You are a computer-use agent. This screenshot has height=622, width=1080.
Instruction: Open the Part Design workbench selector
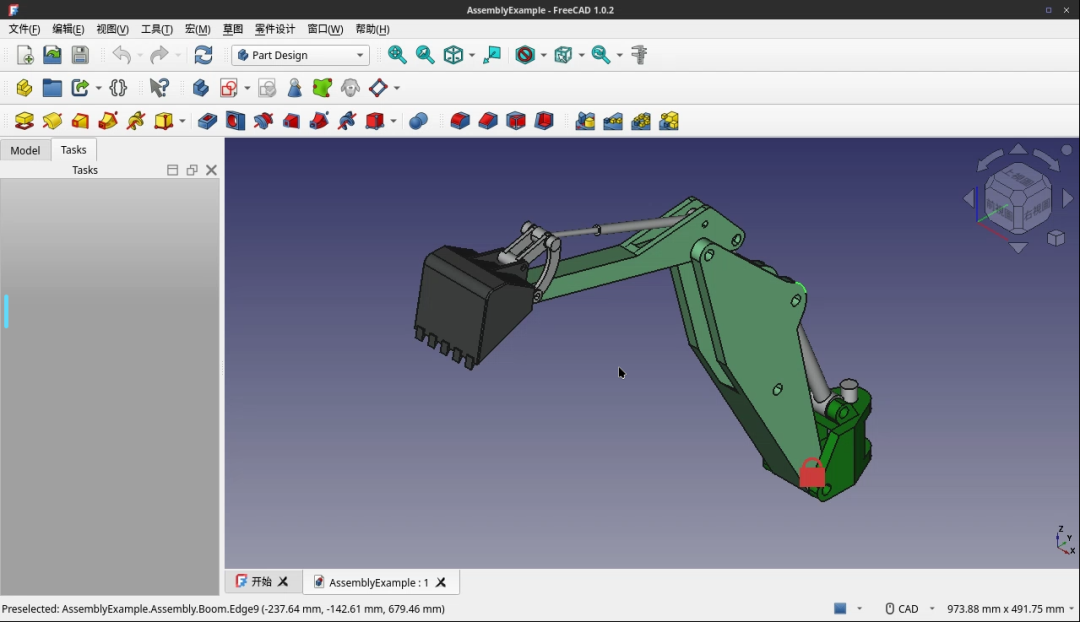300,55
